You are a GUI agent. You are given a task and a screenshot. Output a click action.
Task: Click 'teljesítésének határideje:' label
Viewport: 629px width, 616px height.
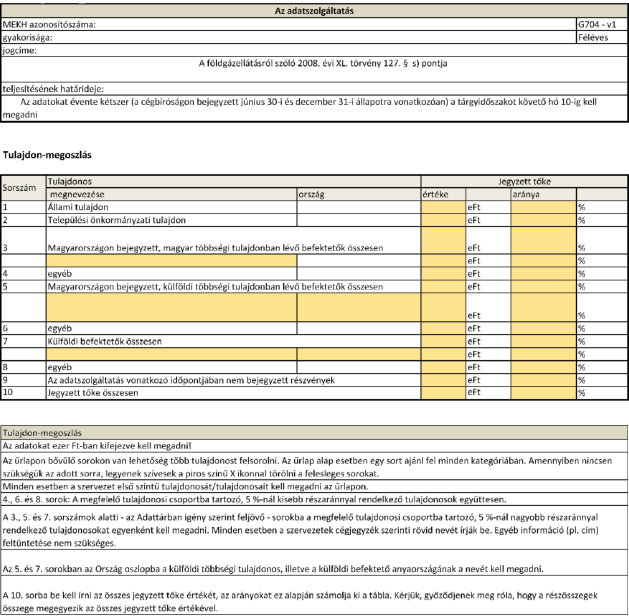click(53, 89)
